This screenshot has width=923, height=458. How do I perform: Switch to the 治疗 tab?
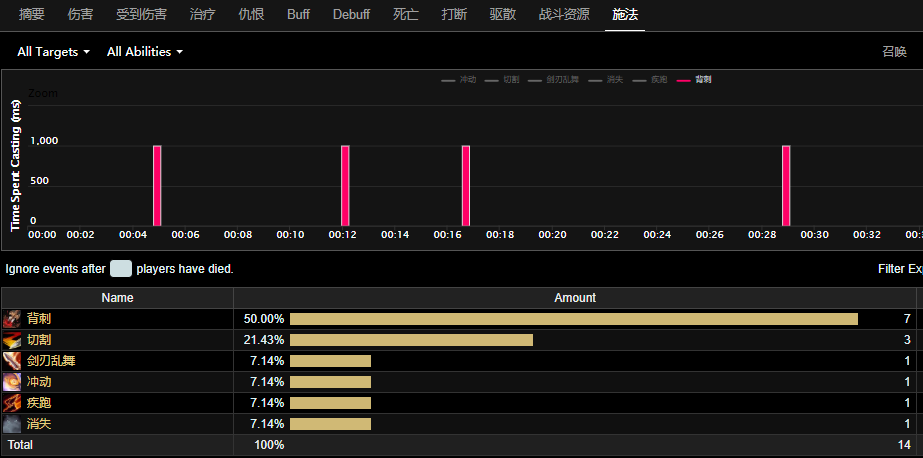pyautogui.click(x=202, y=15)
